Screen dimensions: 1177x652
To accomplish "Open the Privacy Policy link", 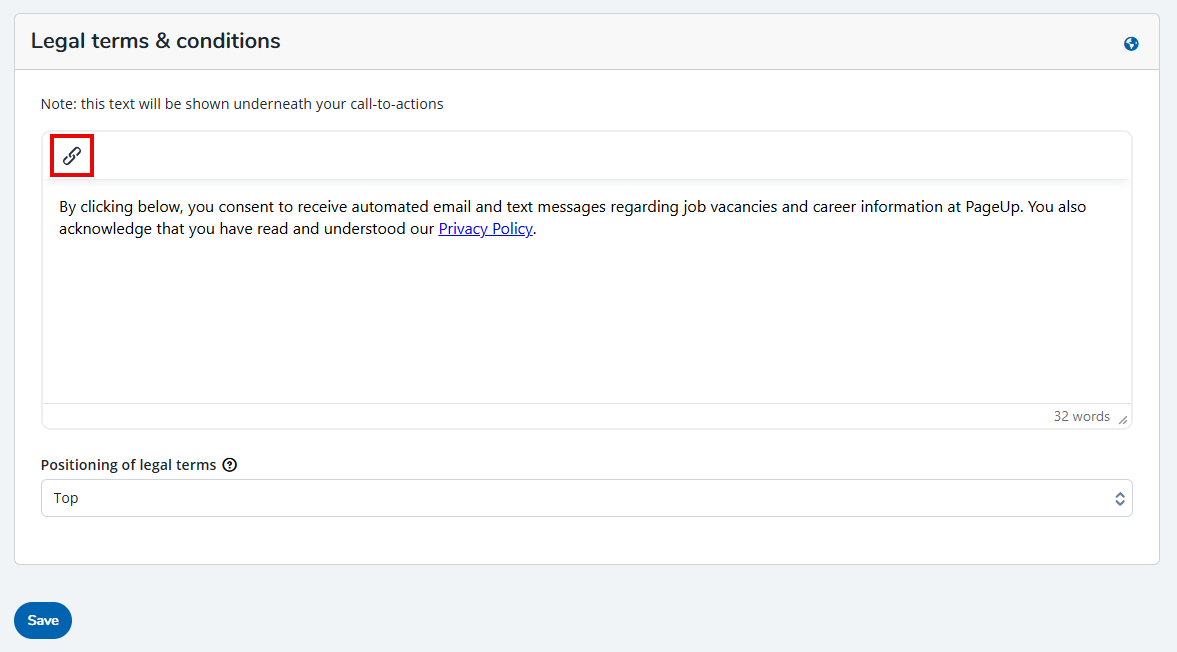I will point(485,229).
